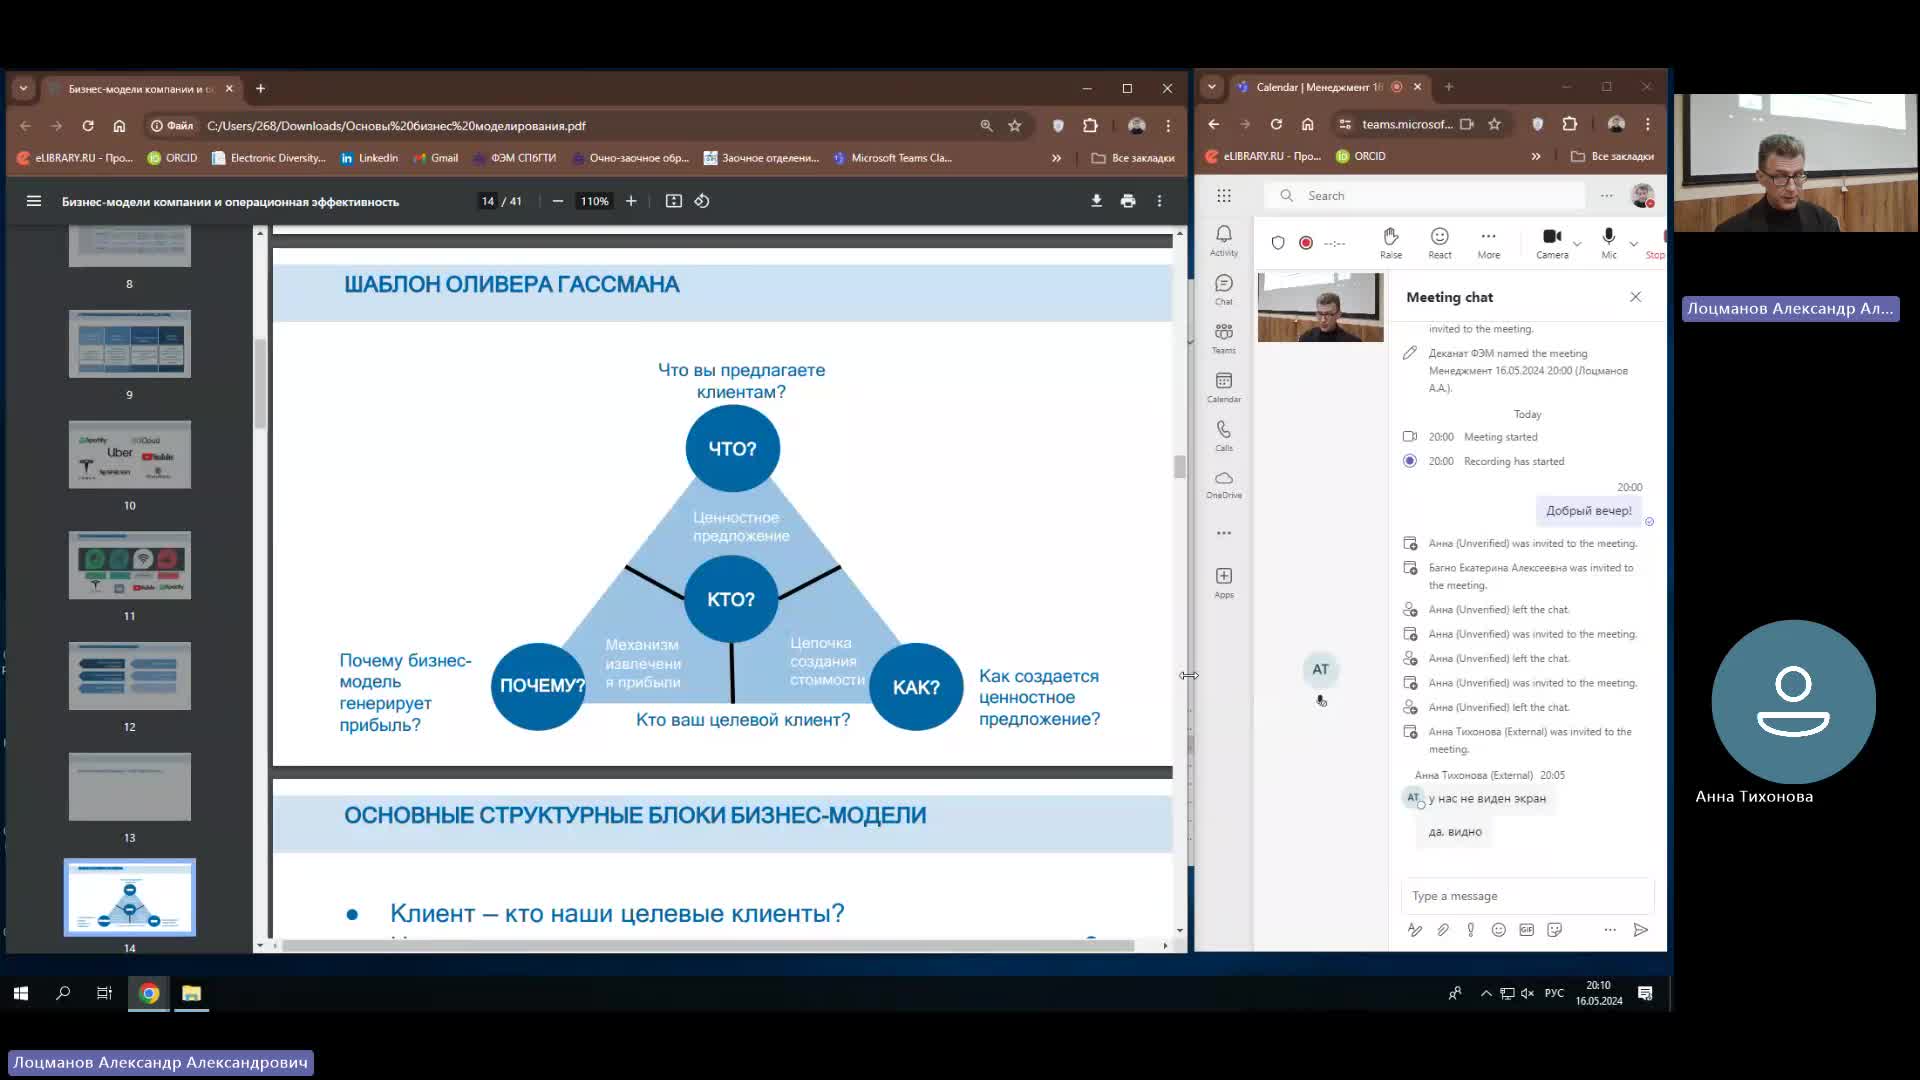
Task: Zoom in the PDF with plus button
Action: (x=631, y=201)
